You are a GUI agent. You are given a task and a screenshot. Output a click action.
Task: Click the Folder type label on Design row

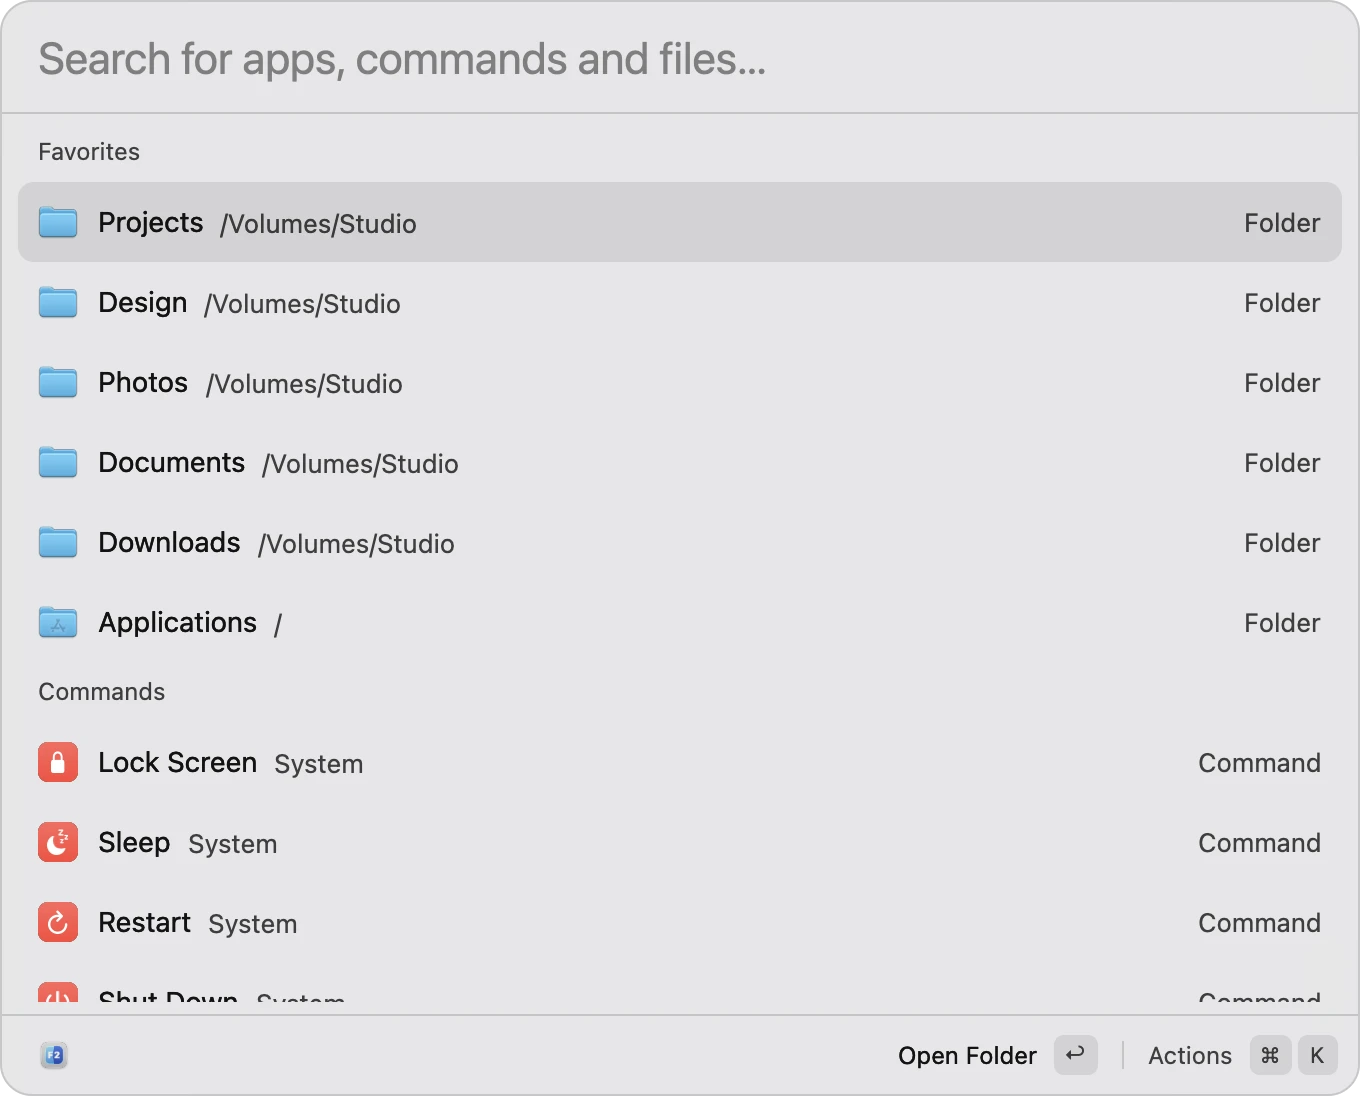click(x=1282, y=303)
